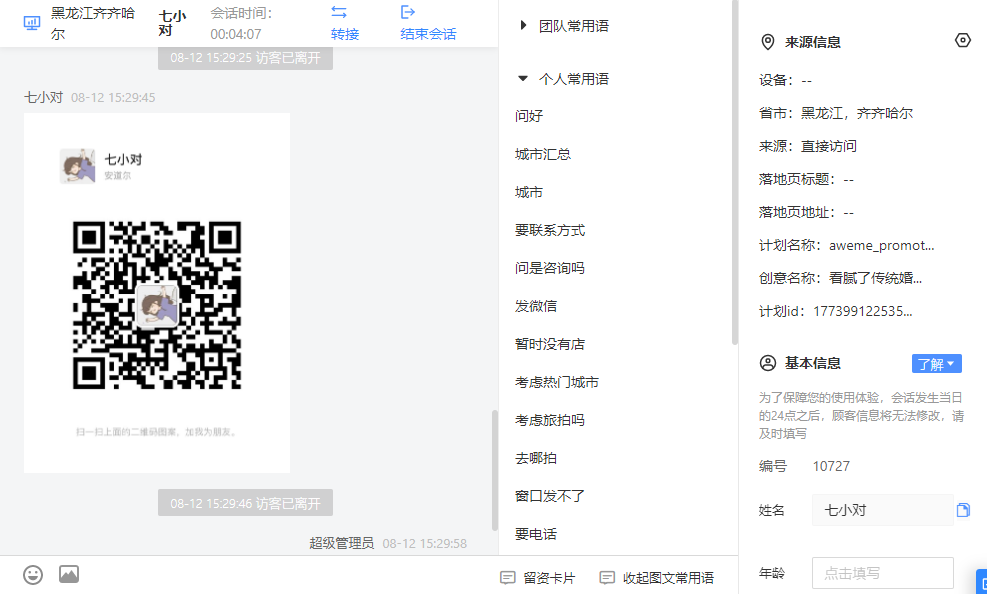This screenshot has height=594, width=987.
Task: Click the 08-12 15:29:46 访客已离开 notice
Action: pos(245,503)
